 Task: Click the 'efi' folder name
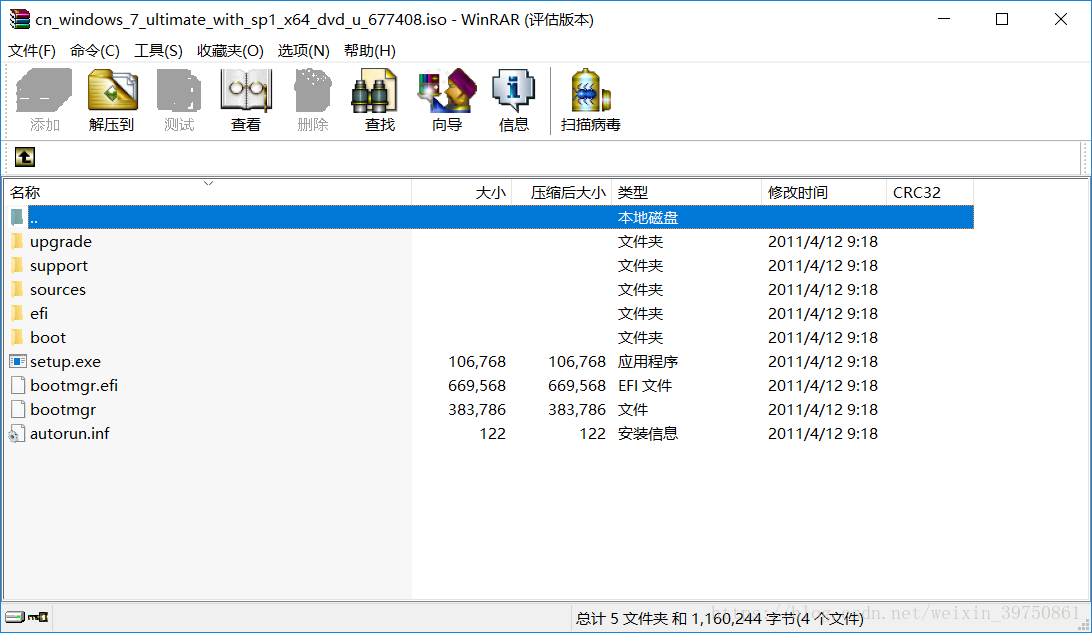tap(39, 313)
